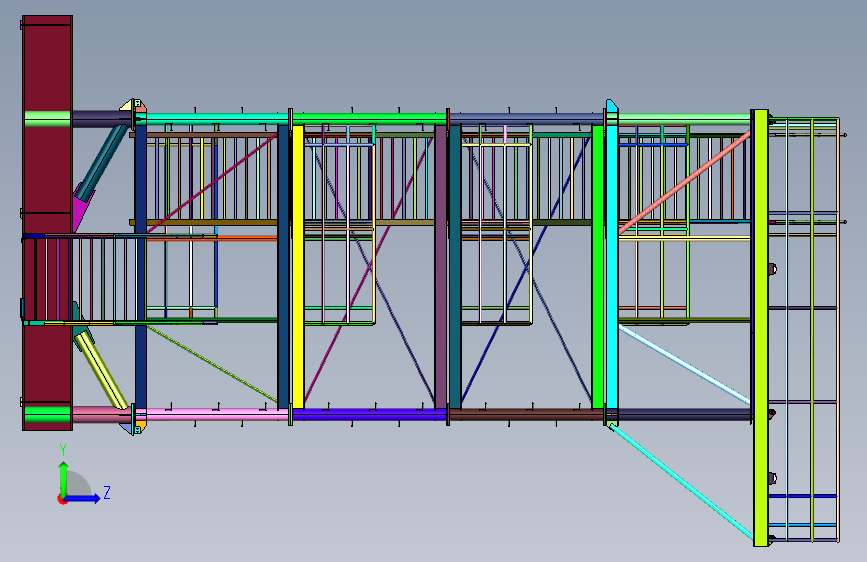The height and width of the screenshot is (562, 867).
Task: Select the brown horizontal bottom tube
Action: [x=526, y=414]
